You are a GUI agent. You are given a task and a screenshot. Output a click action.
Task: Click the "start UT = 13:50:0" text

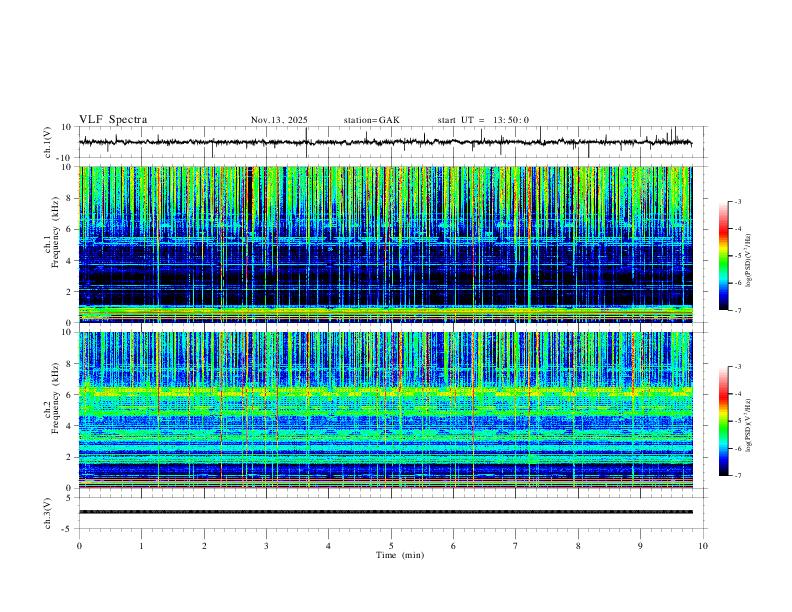(x=483, y=120)
